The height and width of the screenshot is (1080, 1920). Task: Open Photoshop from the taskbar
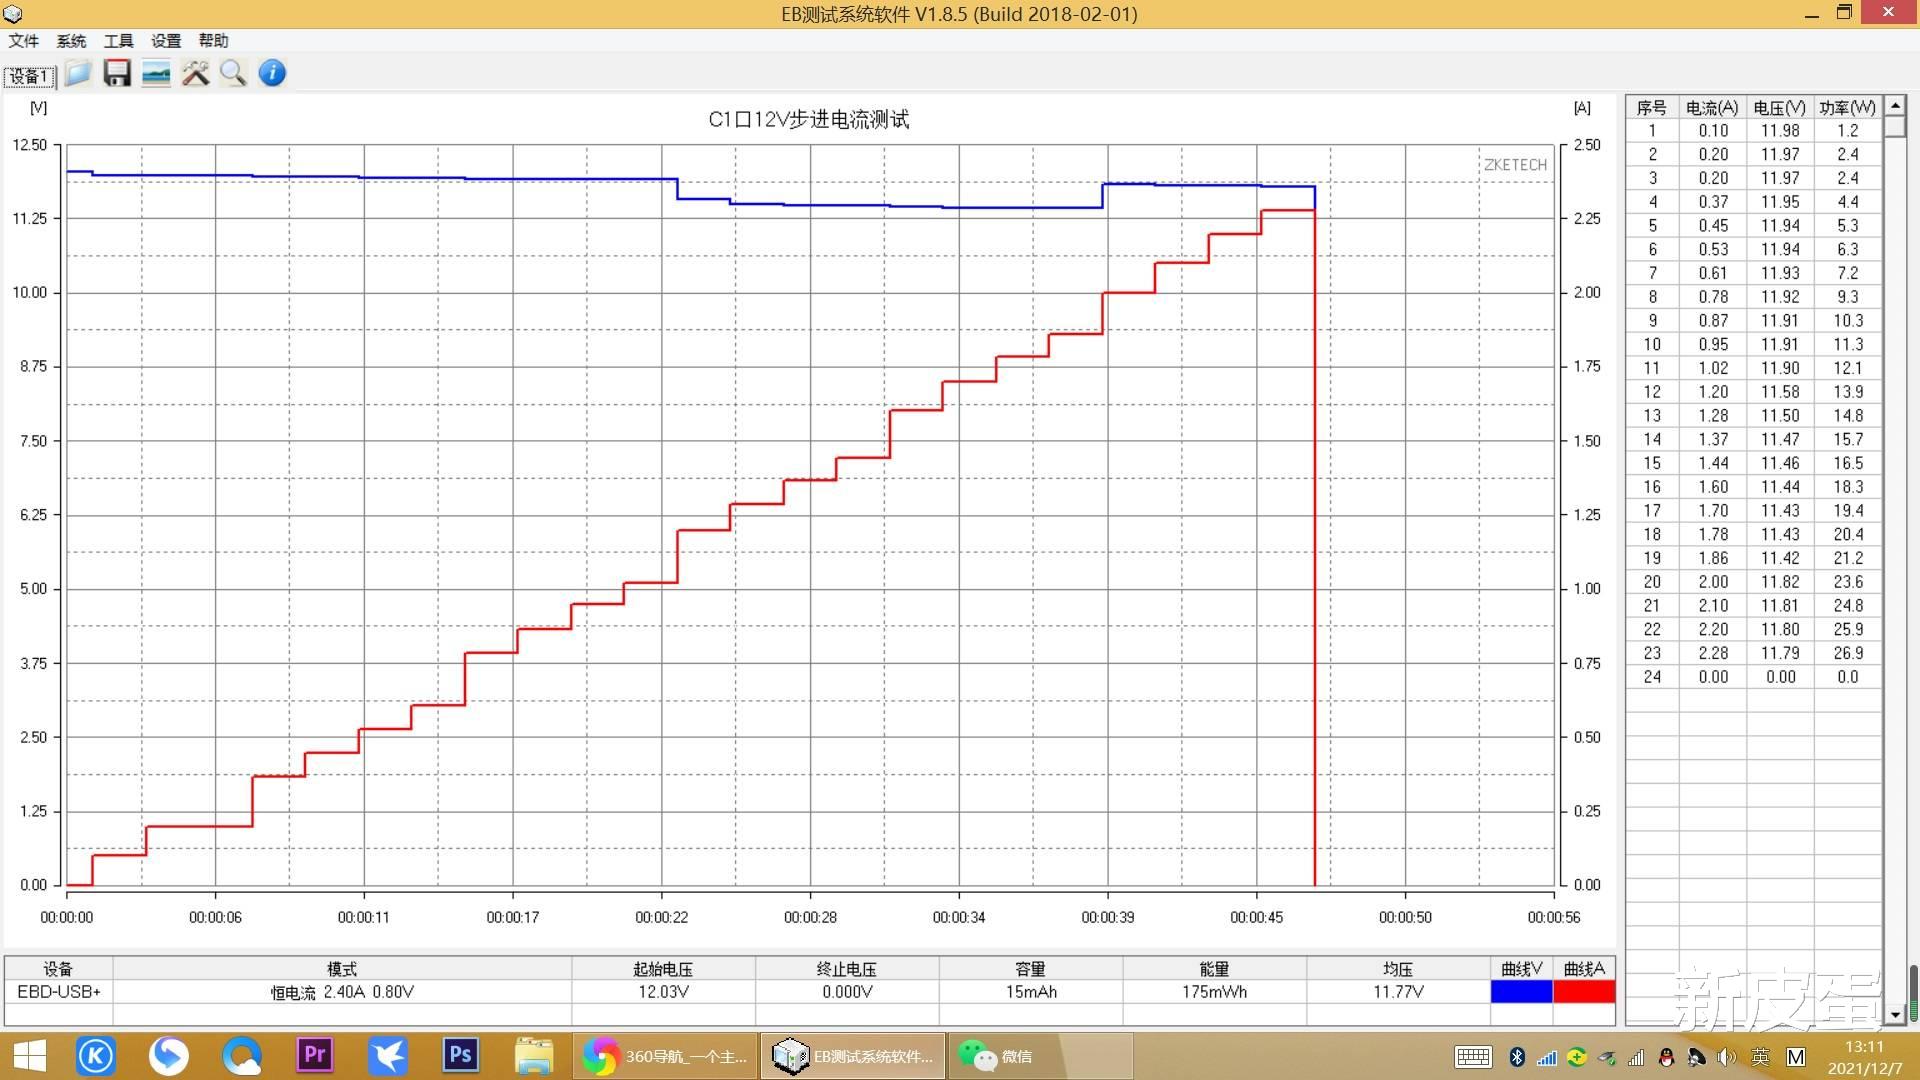pyautogui.click(x=460, y=1055)
